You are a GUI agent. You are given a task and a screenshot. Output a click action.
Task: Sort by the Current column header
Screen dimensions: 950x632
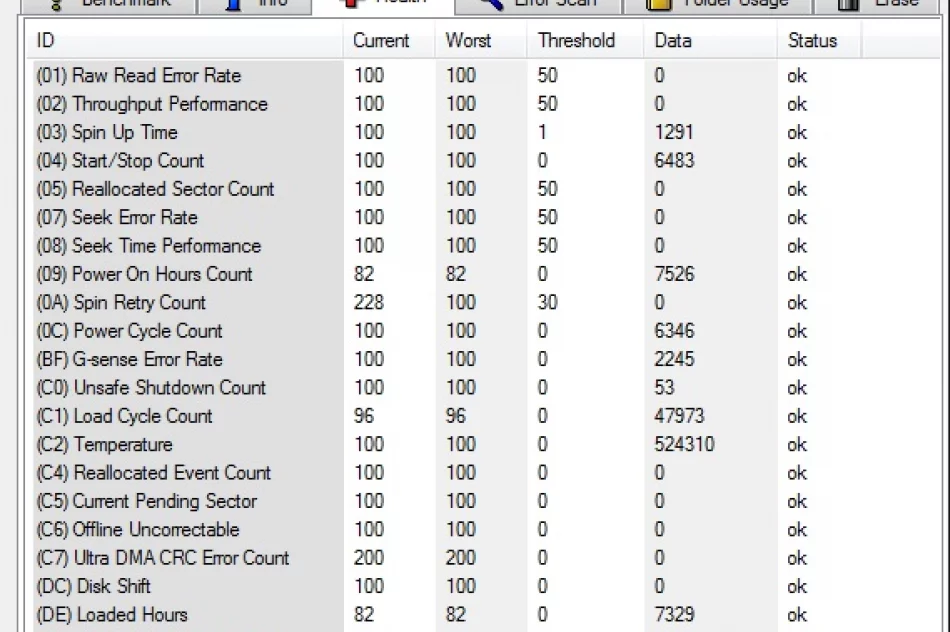pos(381,41)
